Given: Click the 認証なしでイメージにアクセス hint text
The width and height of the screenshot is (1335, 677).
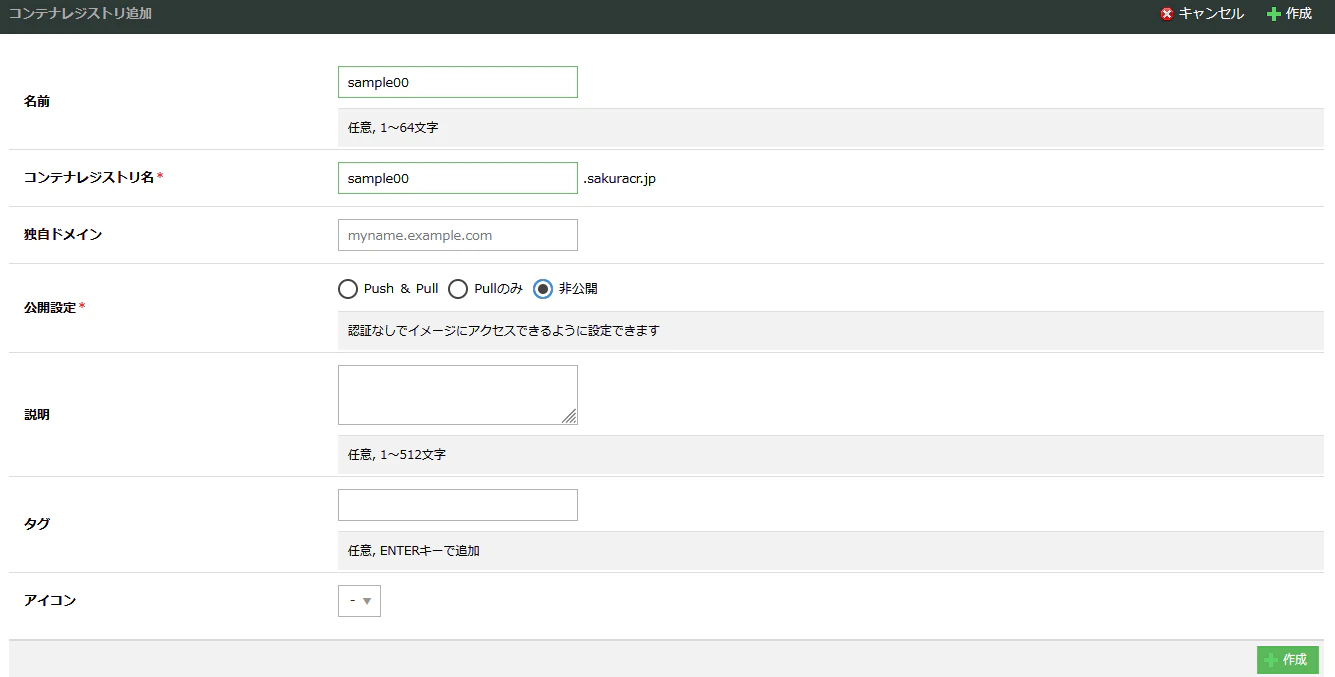Looking at the screenshot, I should [504, 331].
